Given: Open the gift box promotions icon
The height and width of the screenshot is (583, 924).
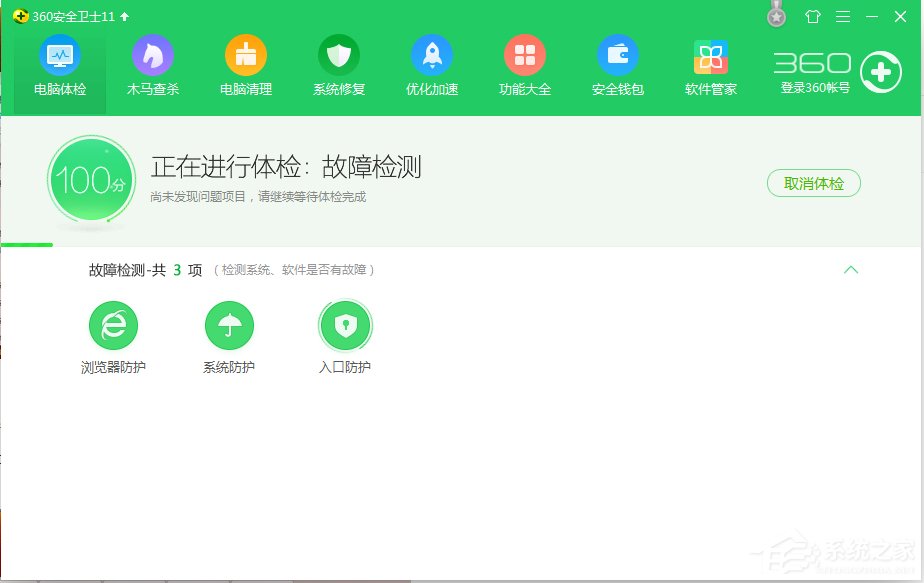Looking at the screenshot, I should pos(812,17).
